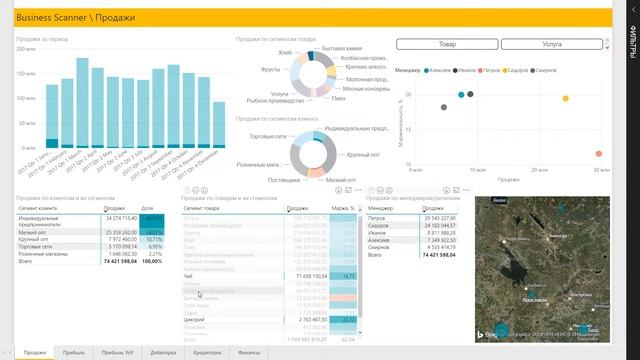Select the Индивидуальные предприниматели row

(91, 221)
